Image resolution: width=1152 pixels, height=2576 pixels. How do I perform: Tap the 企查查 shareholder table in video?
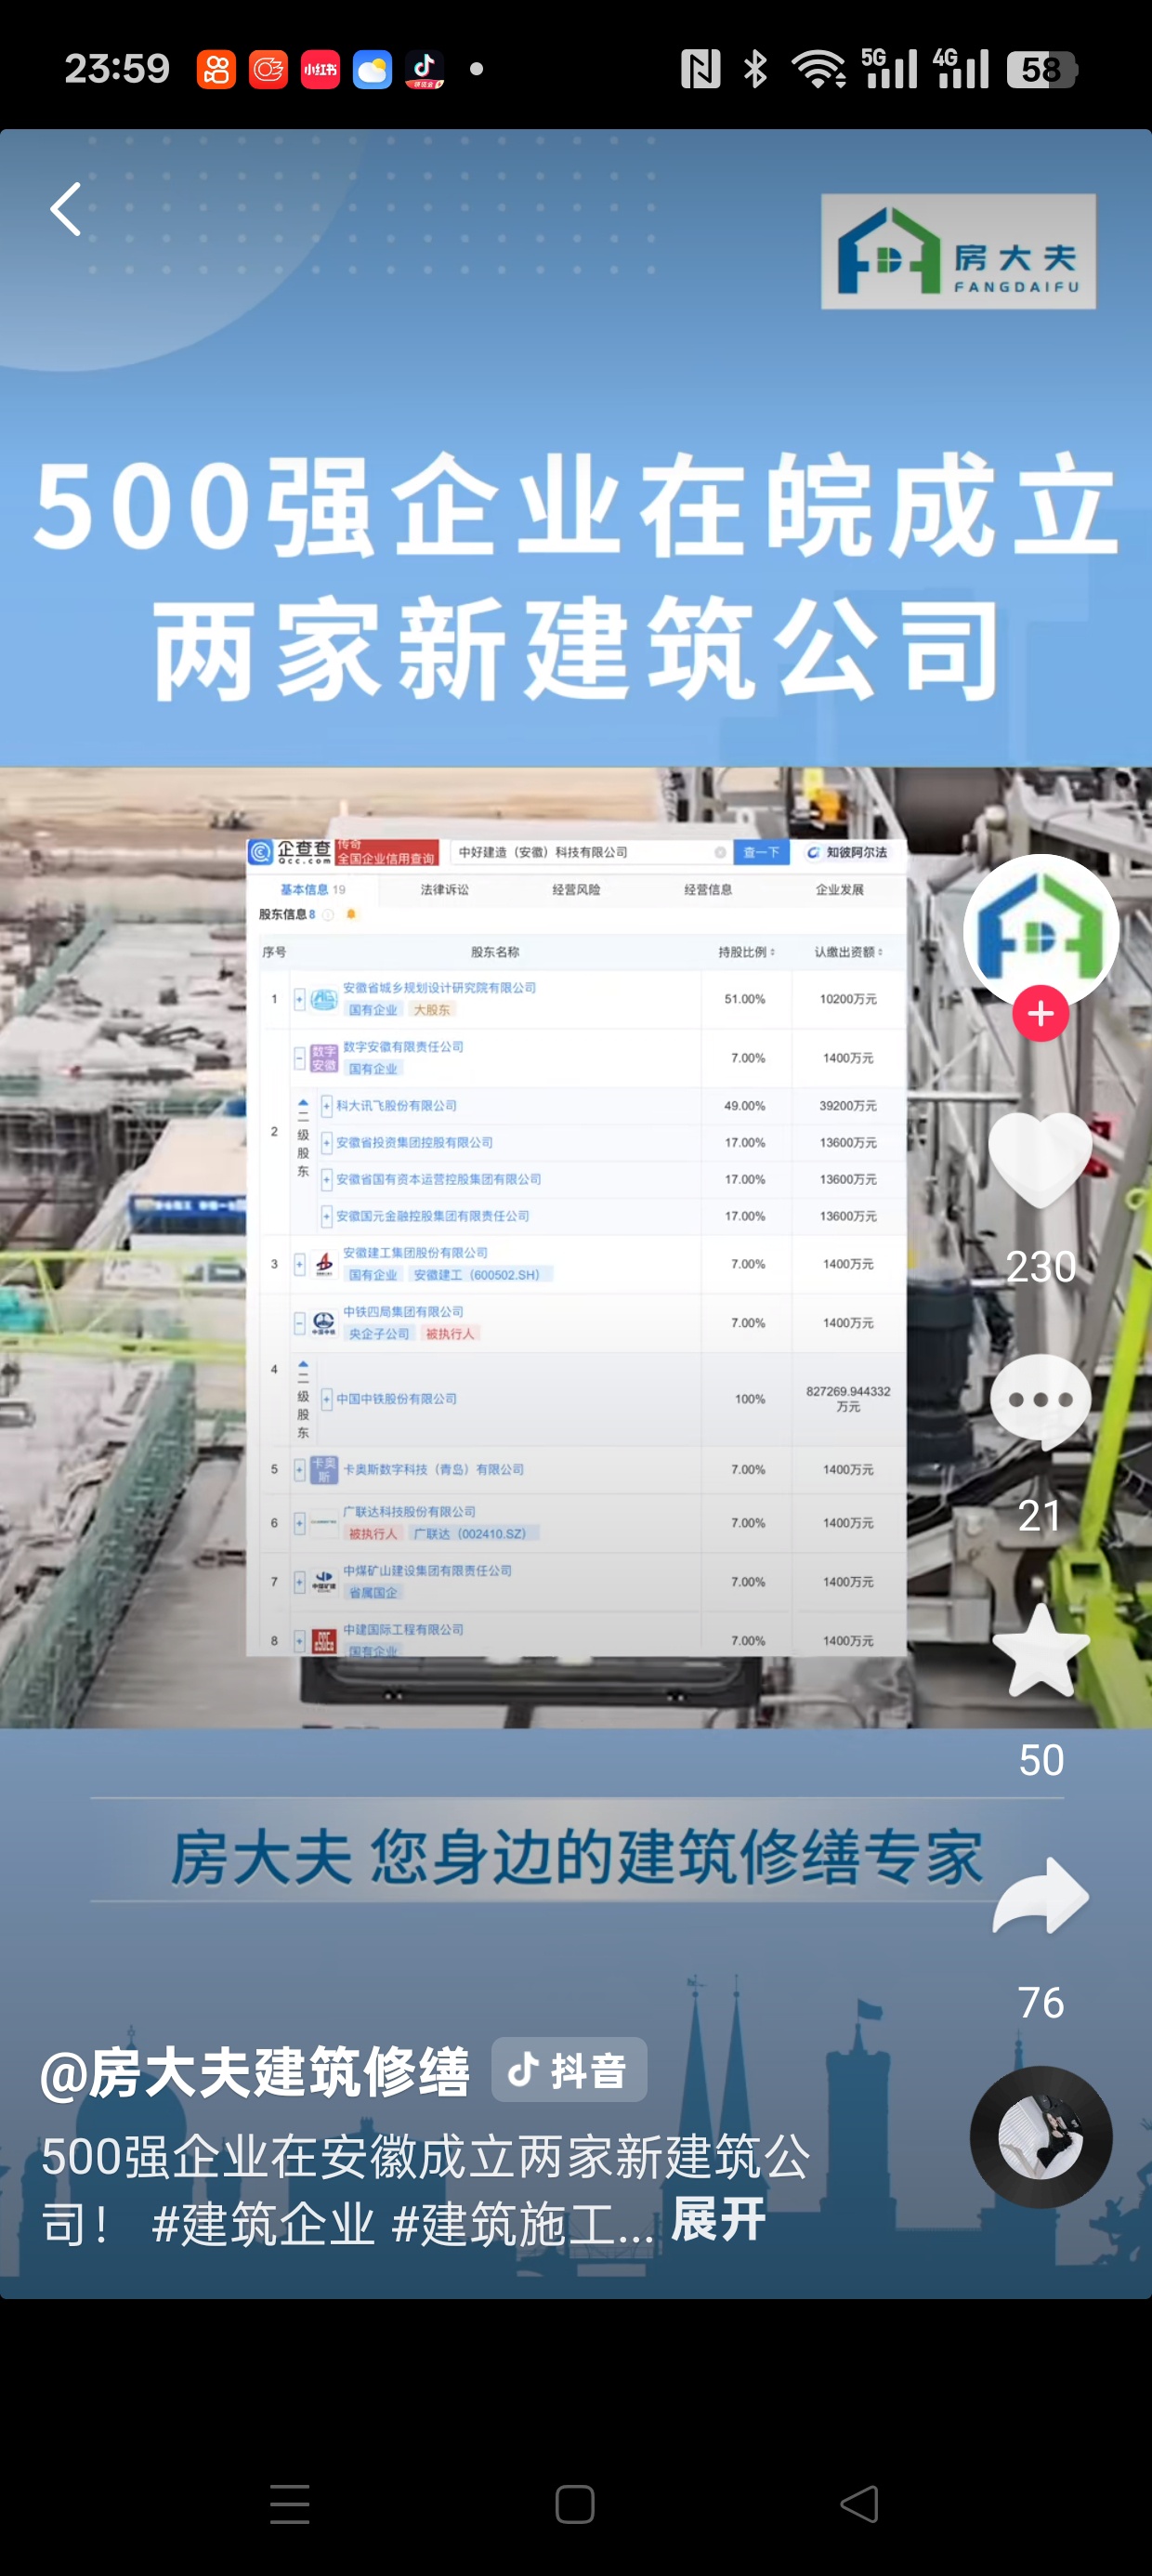576,1246
